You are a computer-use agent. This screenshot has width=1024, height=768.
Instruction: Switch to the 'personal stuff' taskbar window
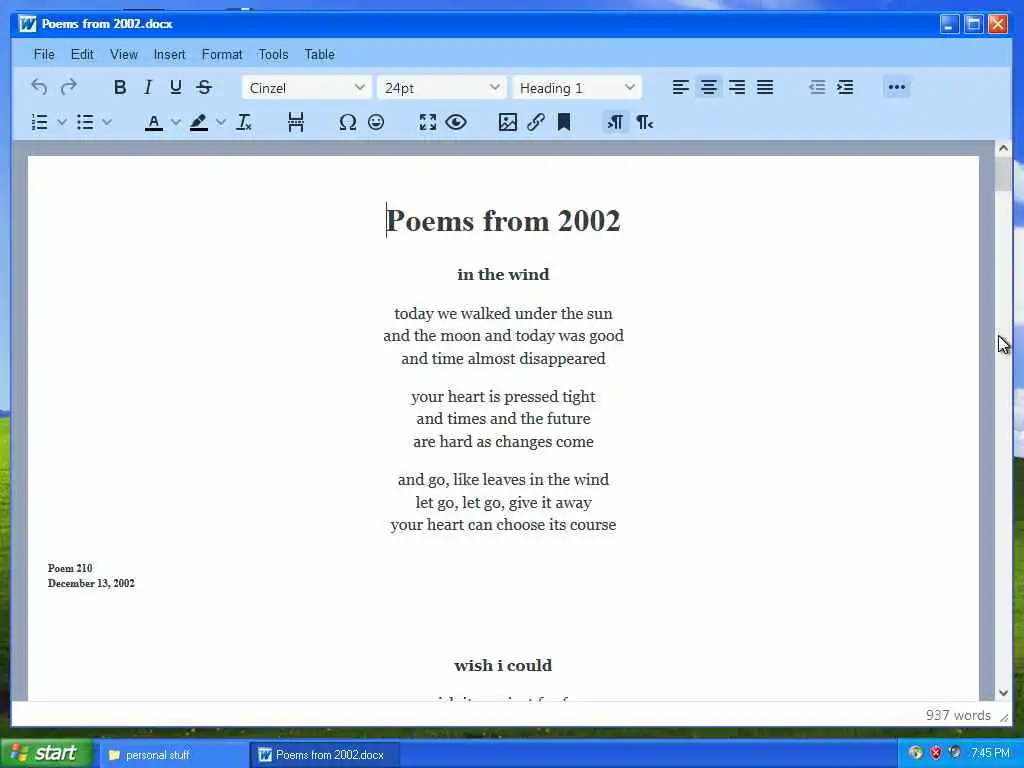(174, 755)
